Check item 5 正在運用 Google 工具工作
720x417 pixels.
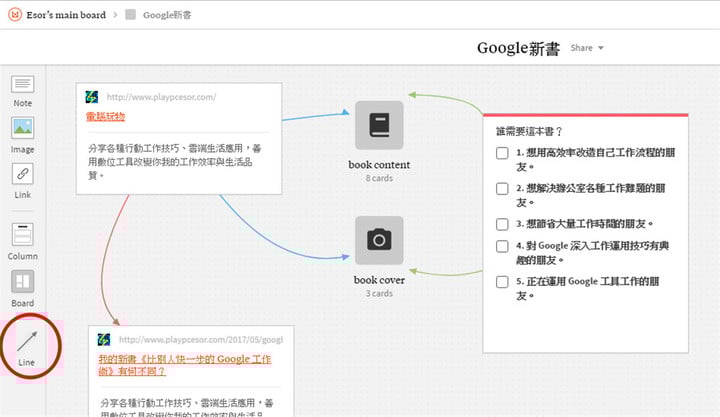coord(502,282)
